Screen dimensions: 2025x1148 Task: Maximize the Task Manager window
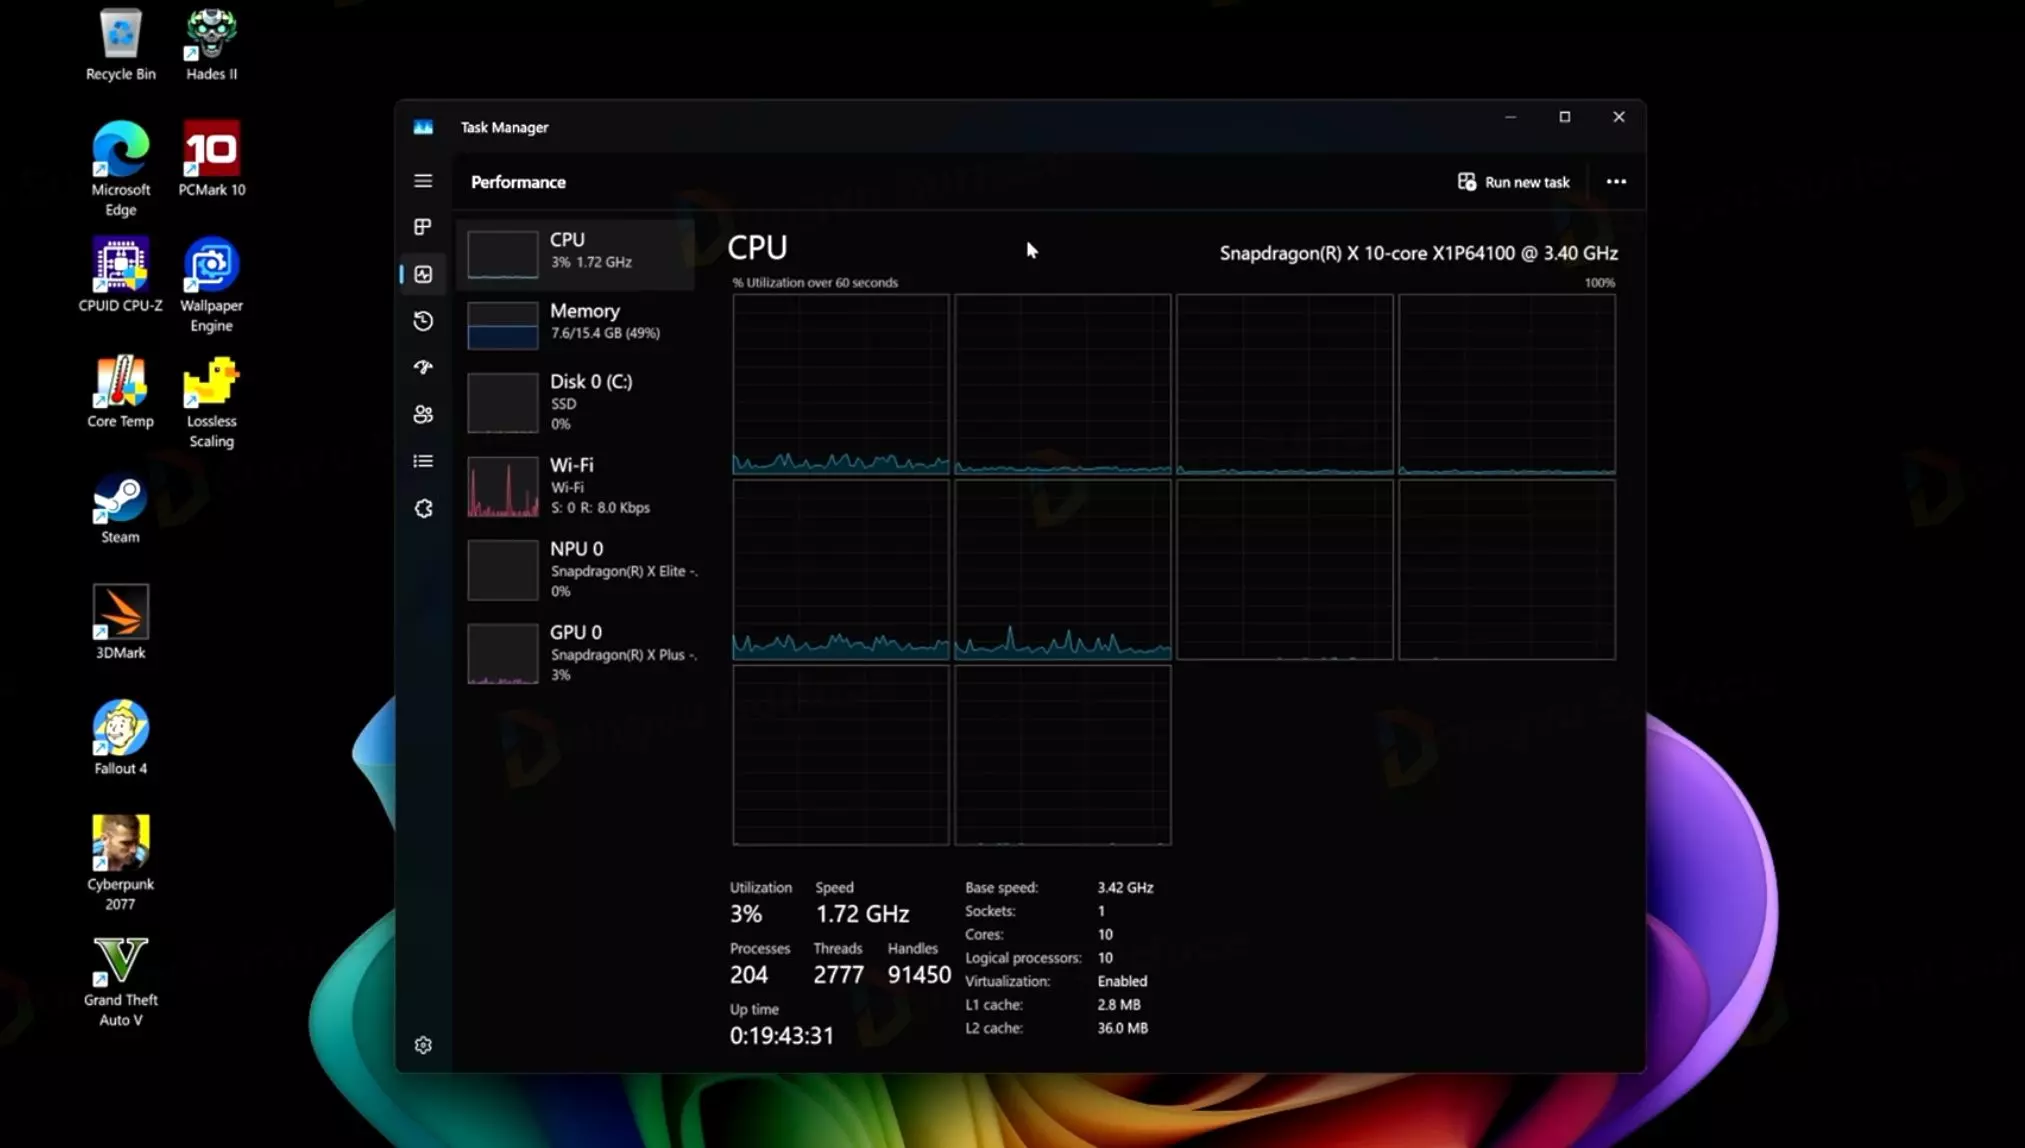[1564, 117]
